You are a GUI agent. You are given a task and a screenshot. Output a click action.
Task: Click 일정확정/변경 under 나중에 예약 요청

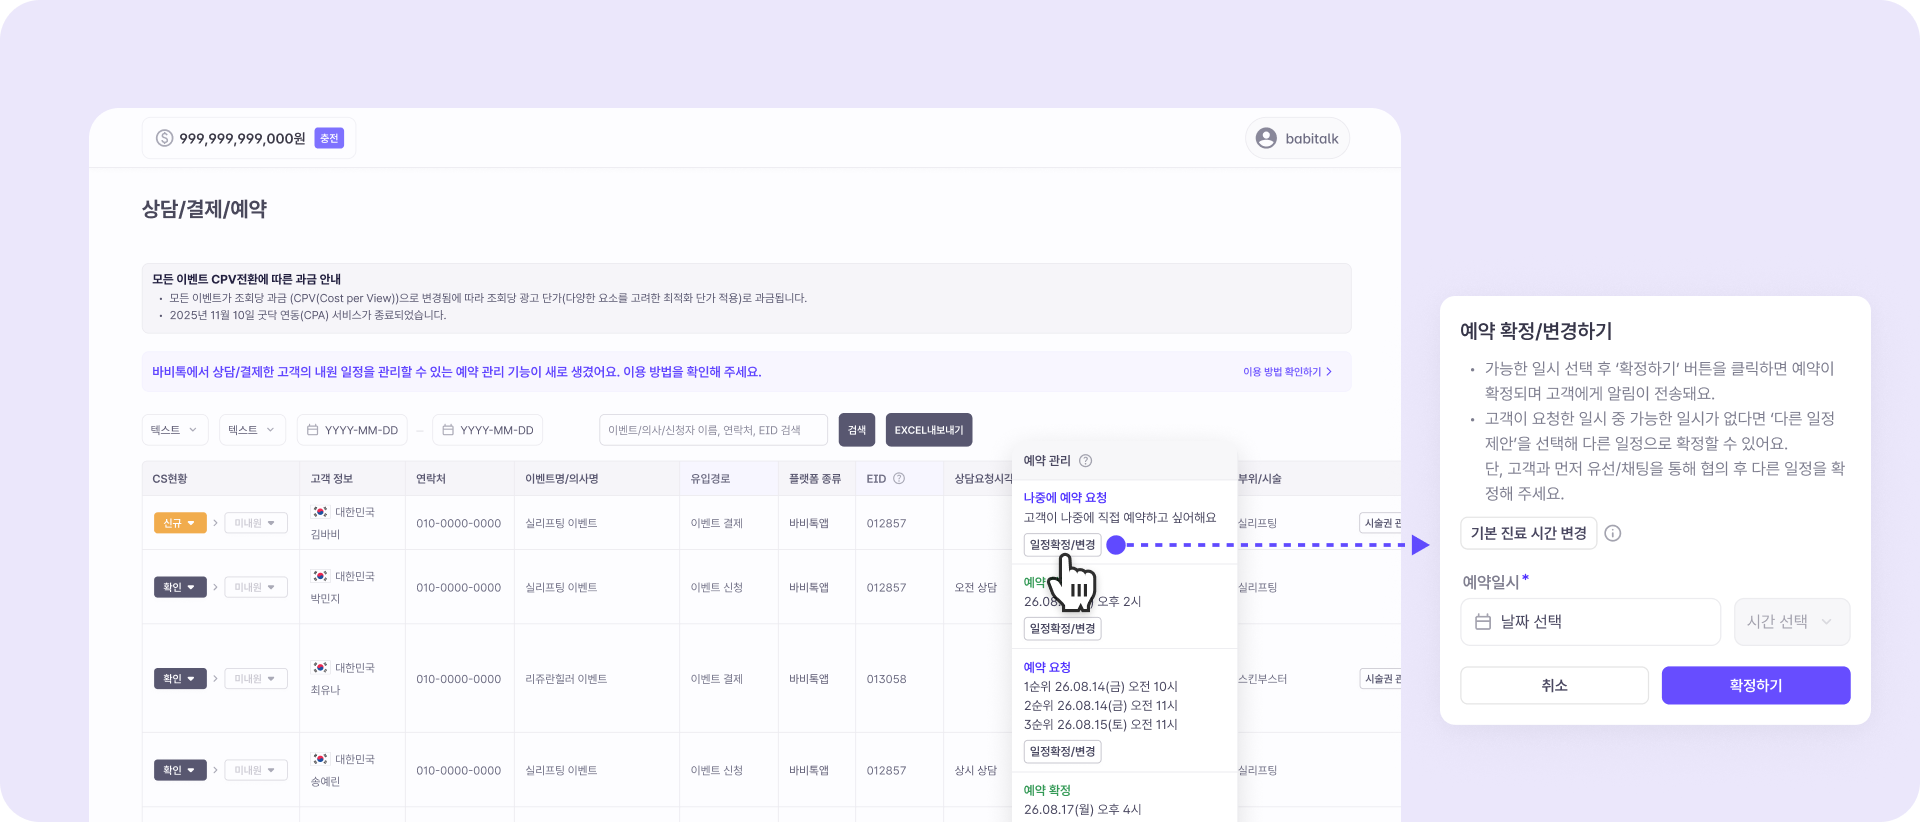(1062, 545)
